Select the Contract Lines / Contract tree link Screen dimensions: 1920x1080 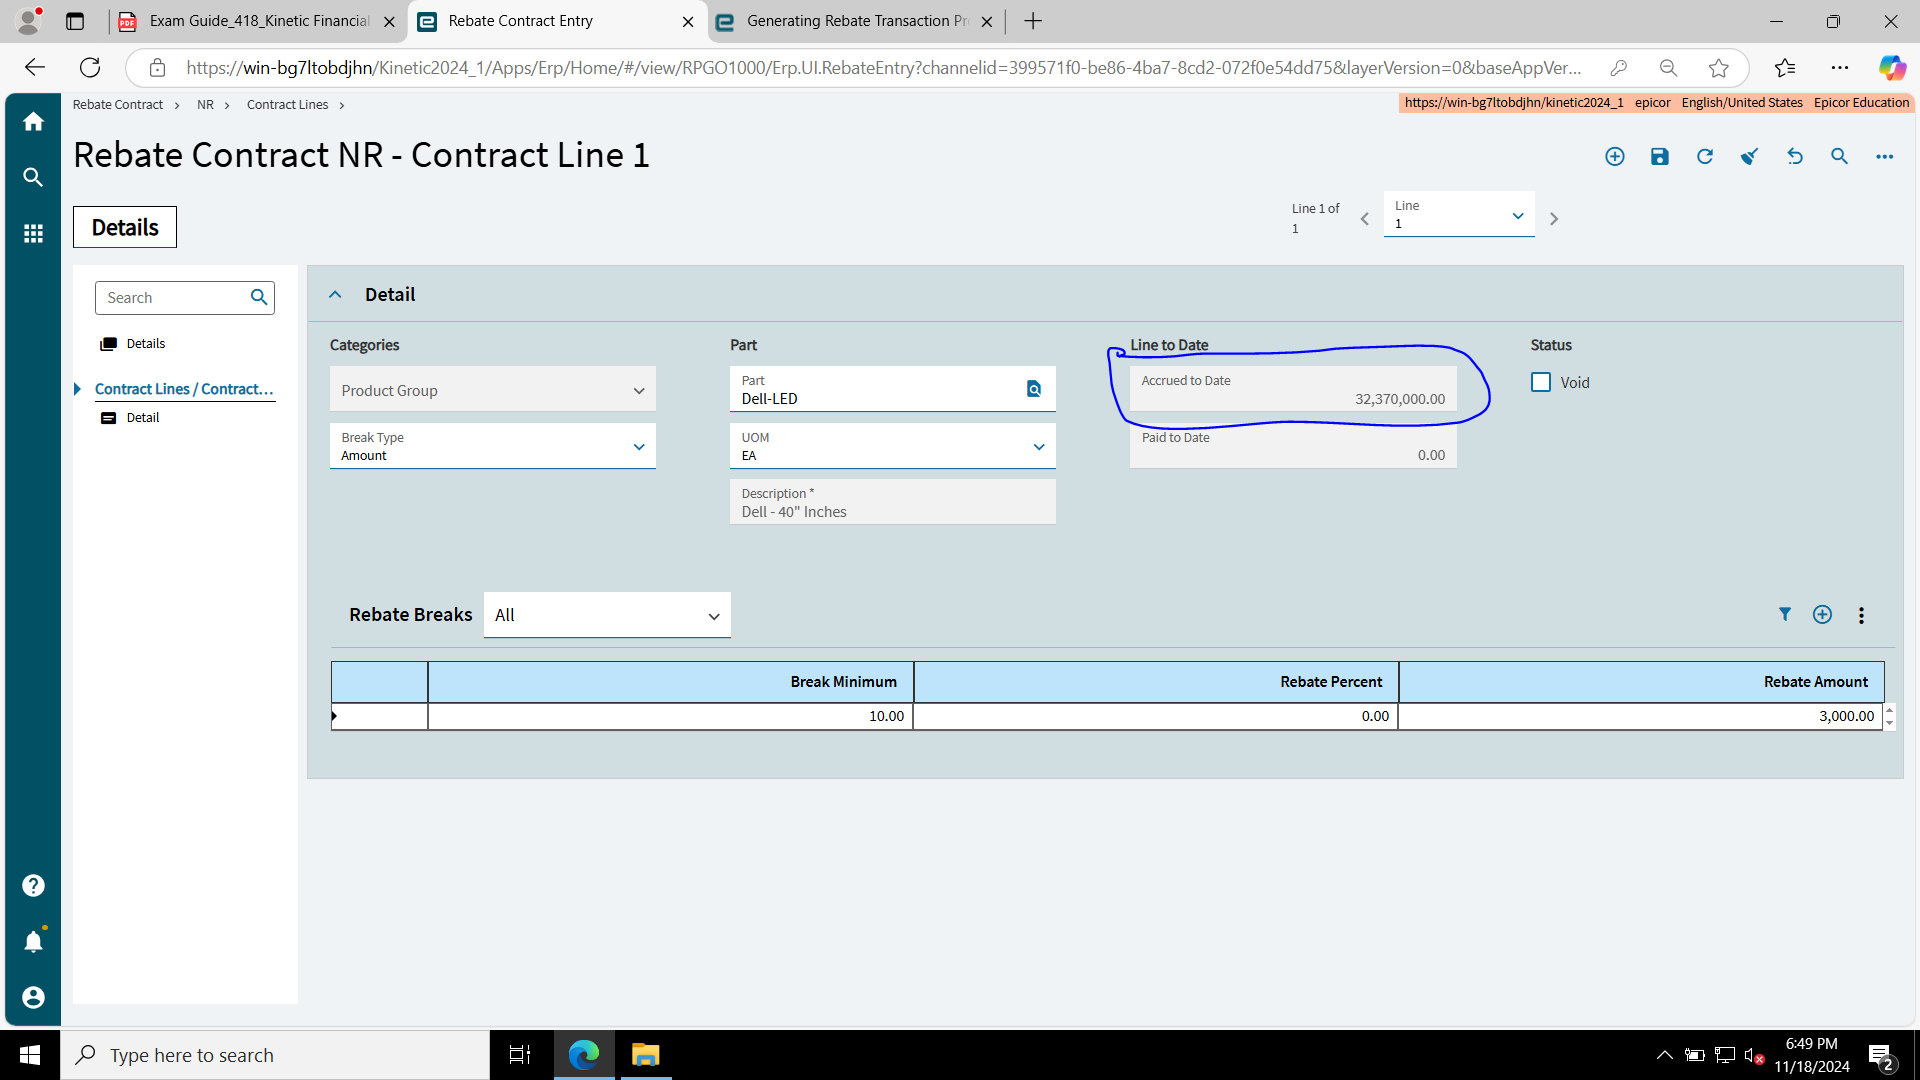pos(184,389)
